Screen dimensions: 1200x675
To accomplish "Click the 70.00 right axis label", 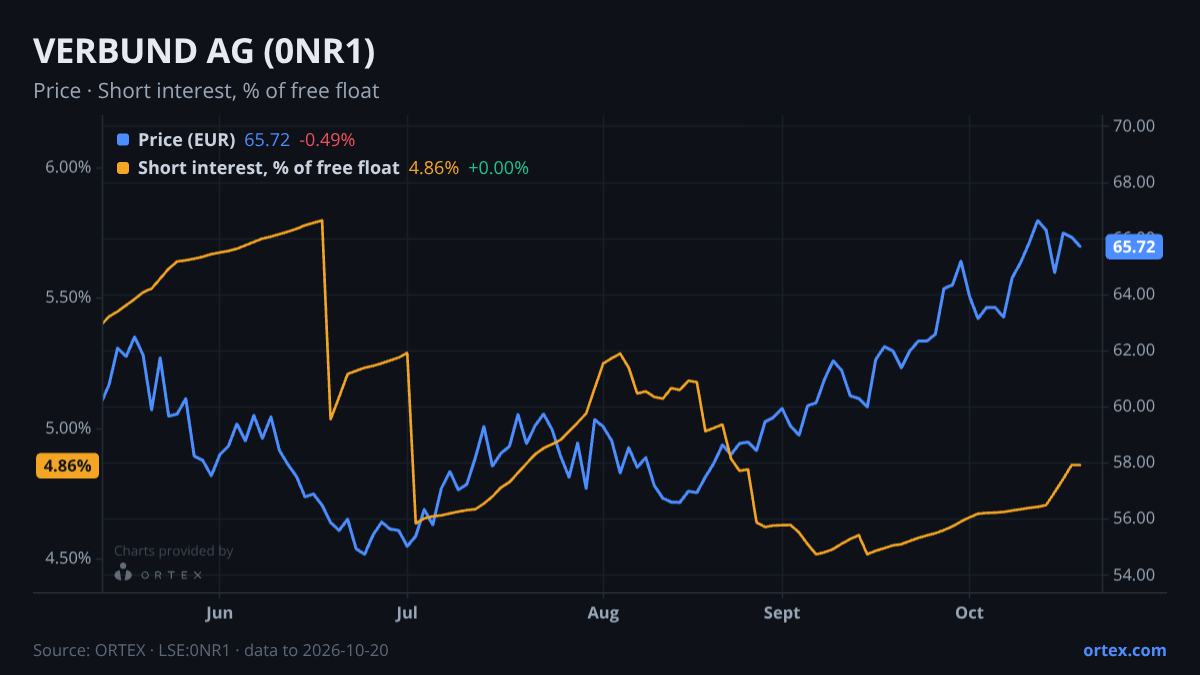I will coord(1134,126).
